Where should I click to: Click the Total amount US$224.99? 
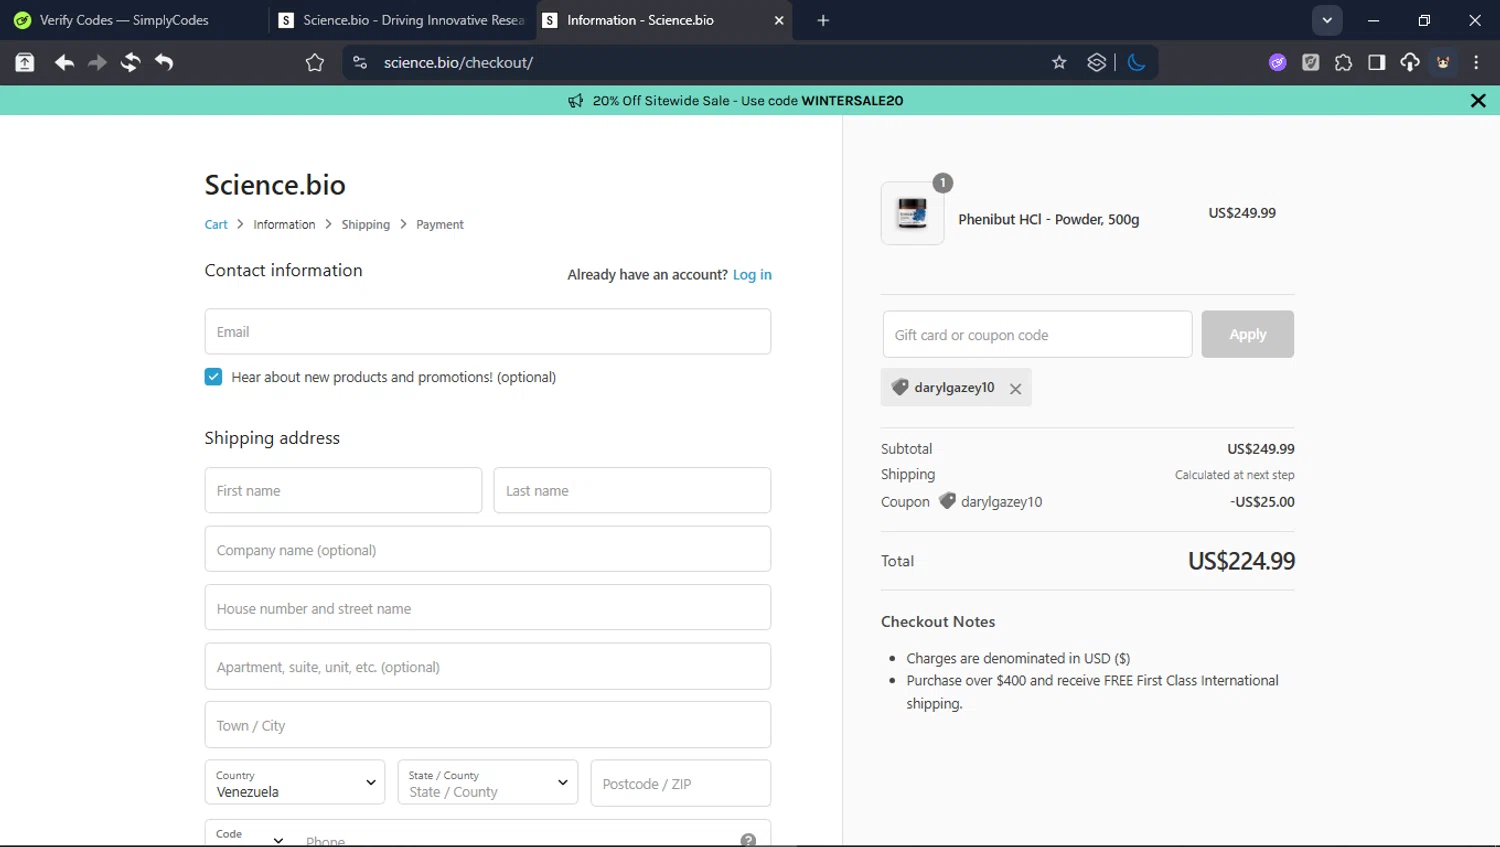point(1241,562)
